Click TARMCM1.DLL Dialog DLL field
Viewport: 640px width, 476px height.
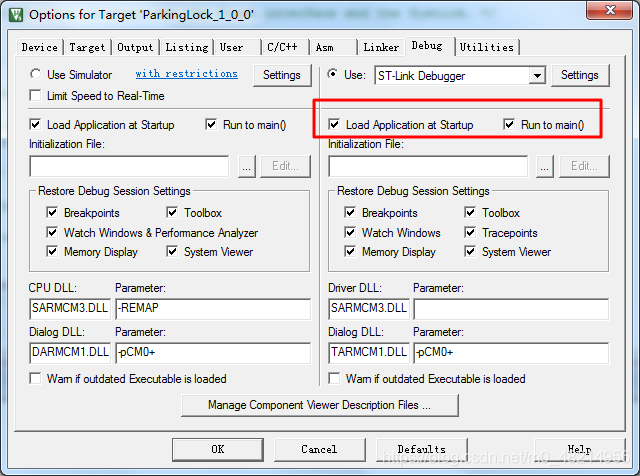point(369,352)
